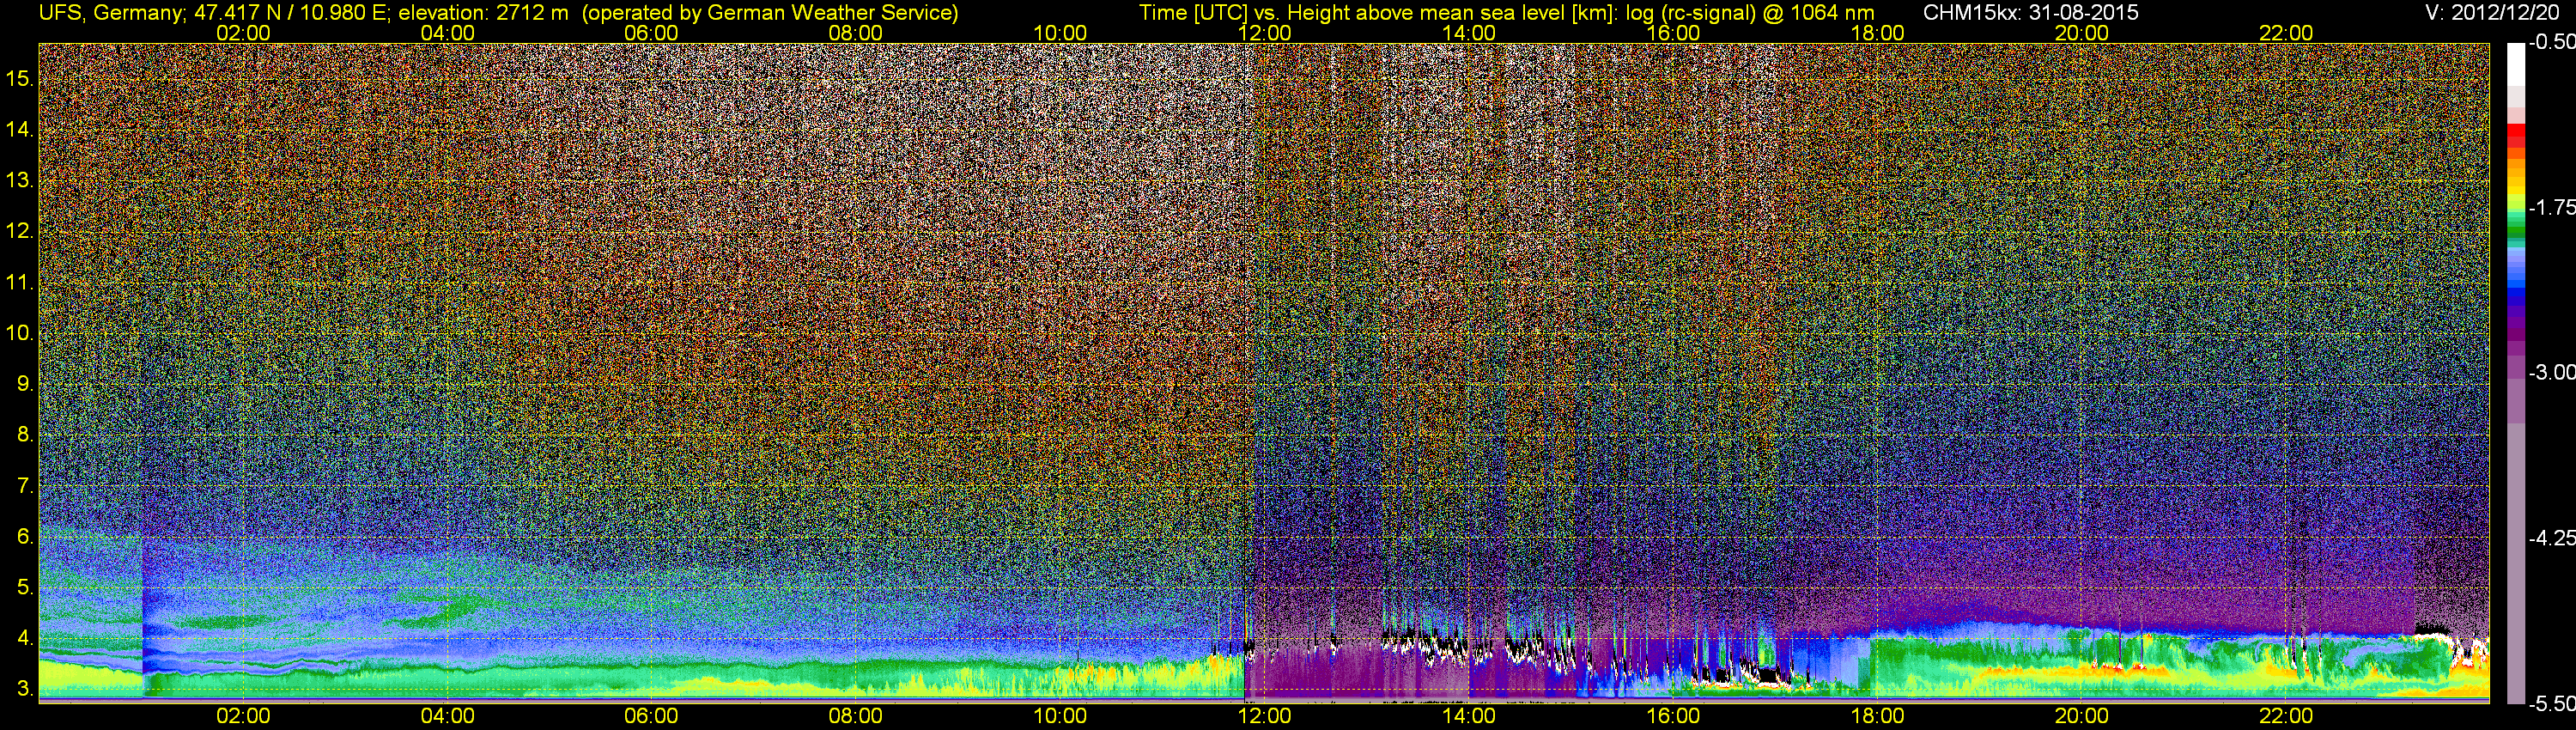
Task: Click the 15 km height axis label
Action: click(19, 79)
